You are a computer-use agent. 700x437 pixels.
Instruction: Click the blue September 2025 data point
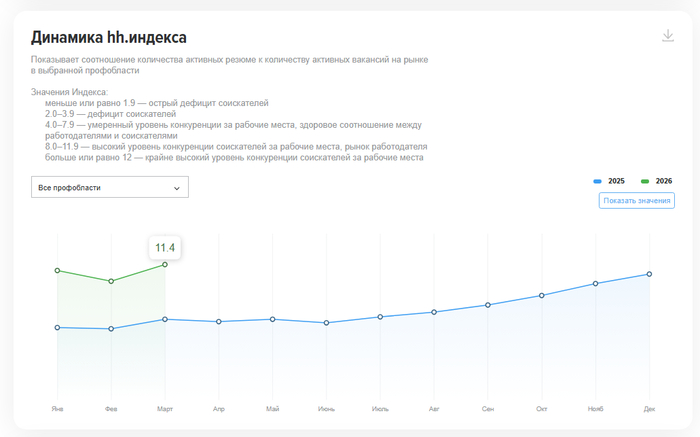tap(488, 305)
